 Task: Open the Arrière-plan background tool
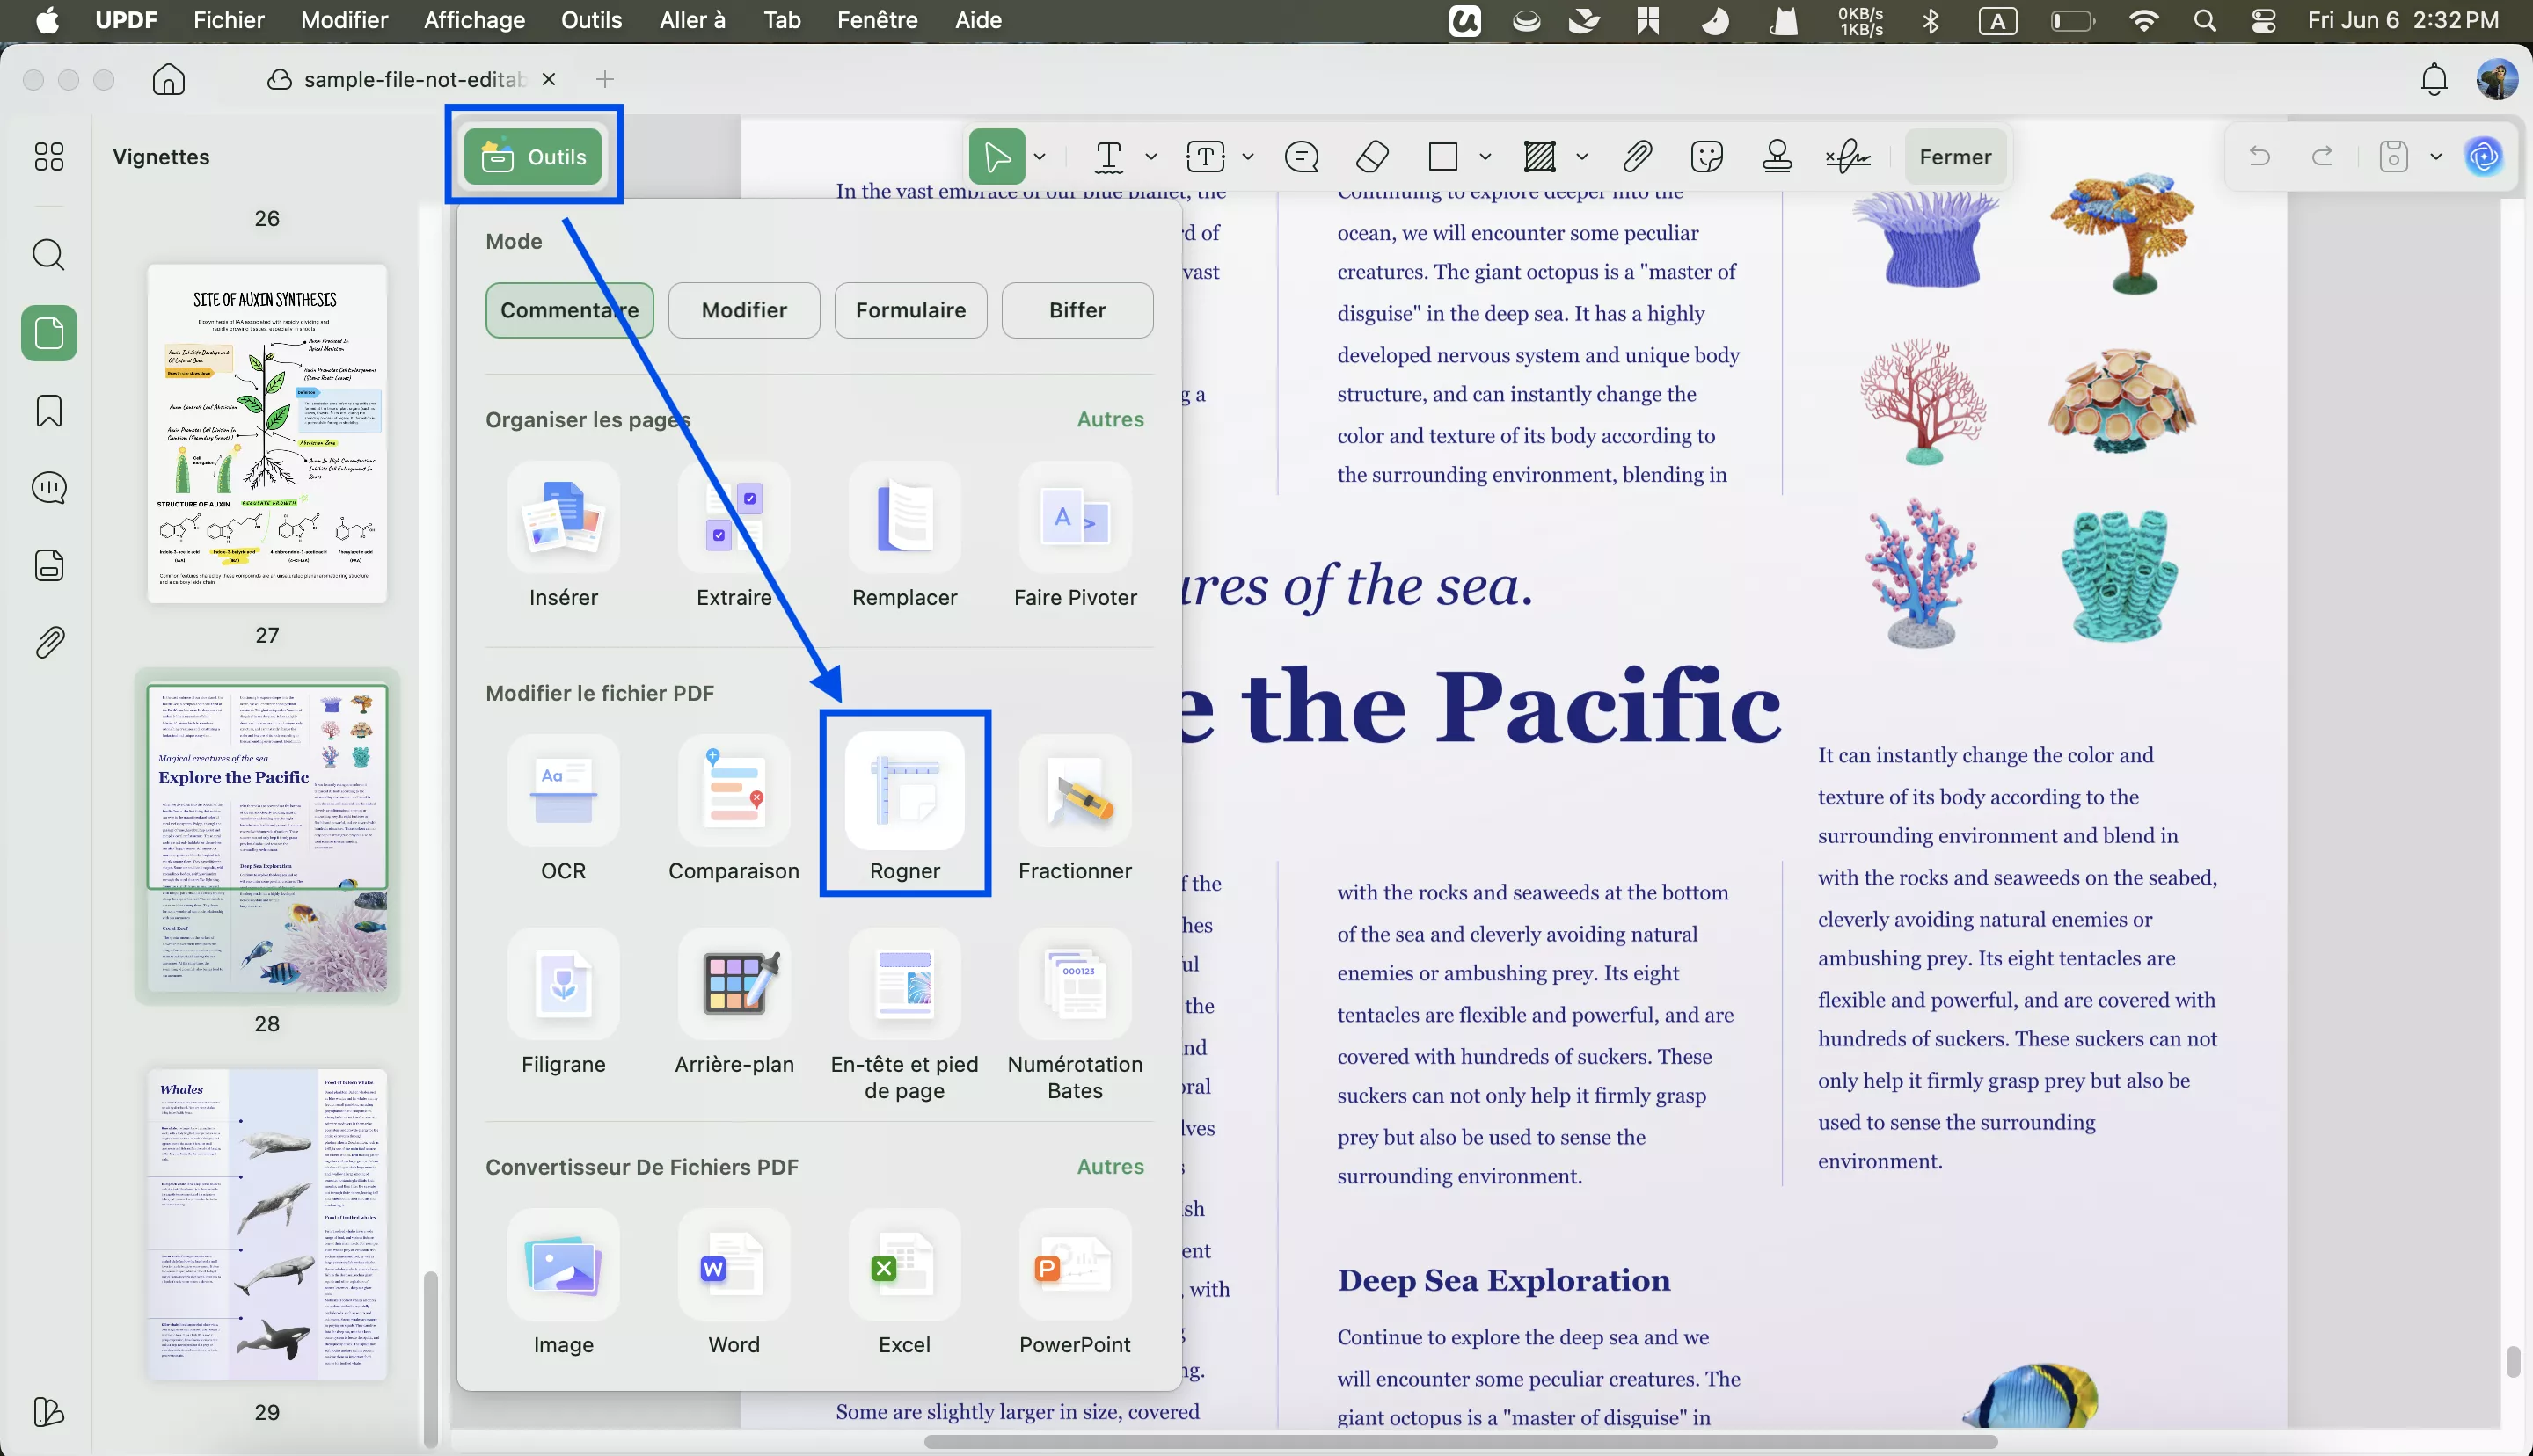coord(734,1002)
